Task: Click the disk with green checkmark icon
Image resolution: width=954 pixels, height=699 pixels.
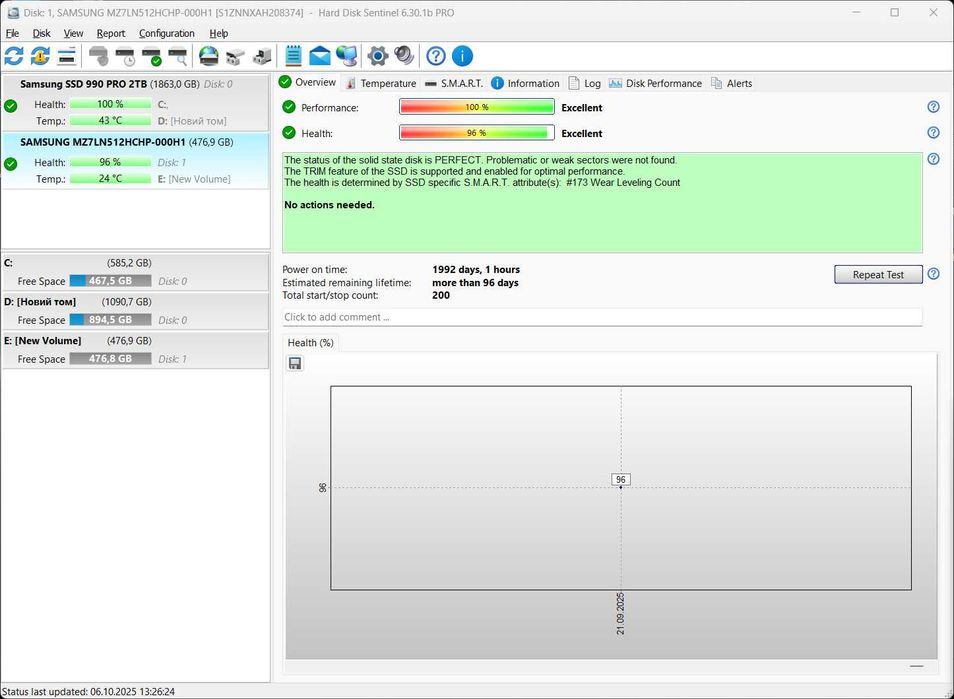Action: 151,56
